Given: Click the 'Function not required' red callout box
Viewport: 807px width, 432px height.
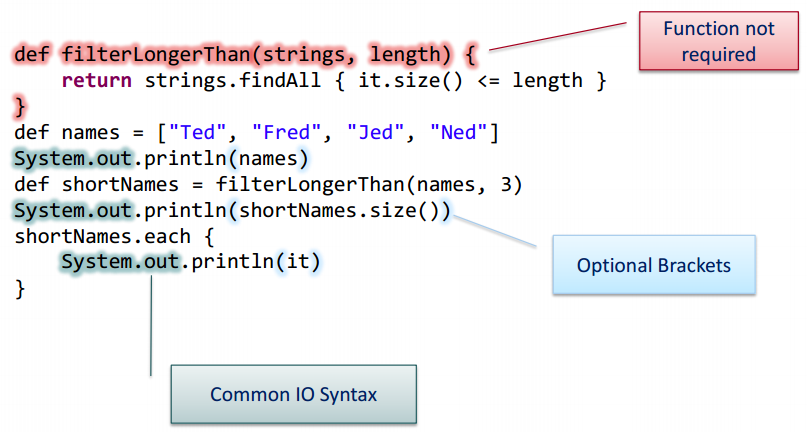Looking at the screenshot, I should click(x=718, y=41).
